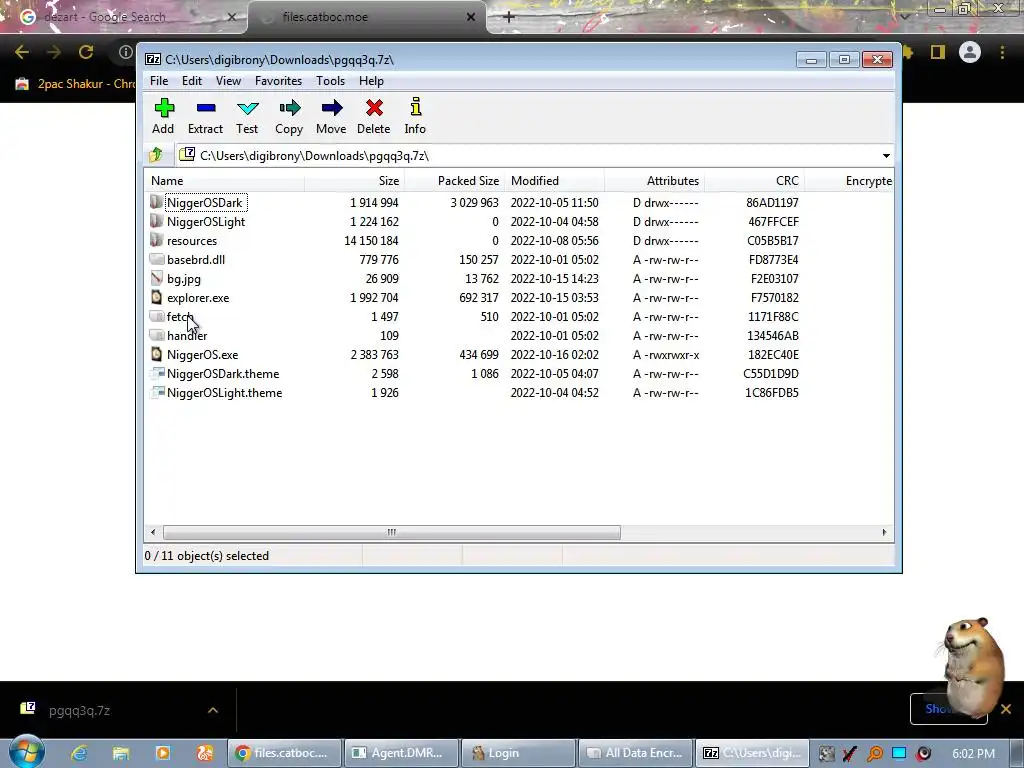Screen dimensions: 1024x768
Task: Click the scrollbar right arrow
Action: [884, 532]
